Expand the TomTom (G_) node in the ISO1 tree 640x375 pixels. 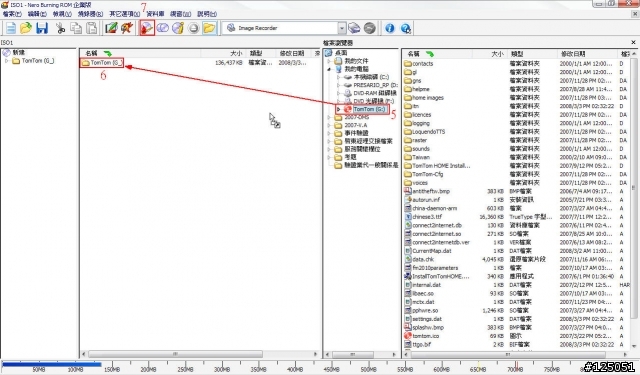7,61
